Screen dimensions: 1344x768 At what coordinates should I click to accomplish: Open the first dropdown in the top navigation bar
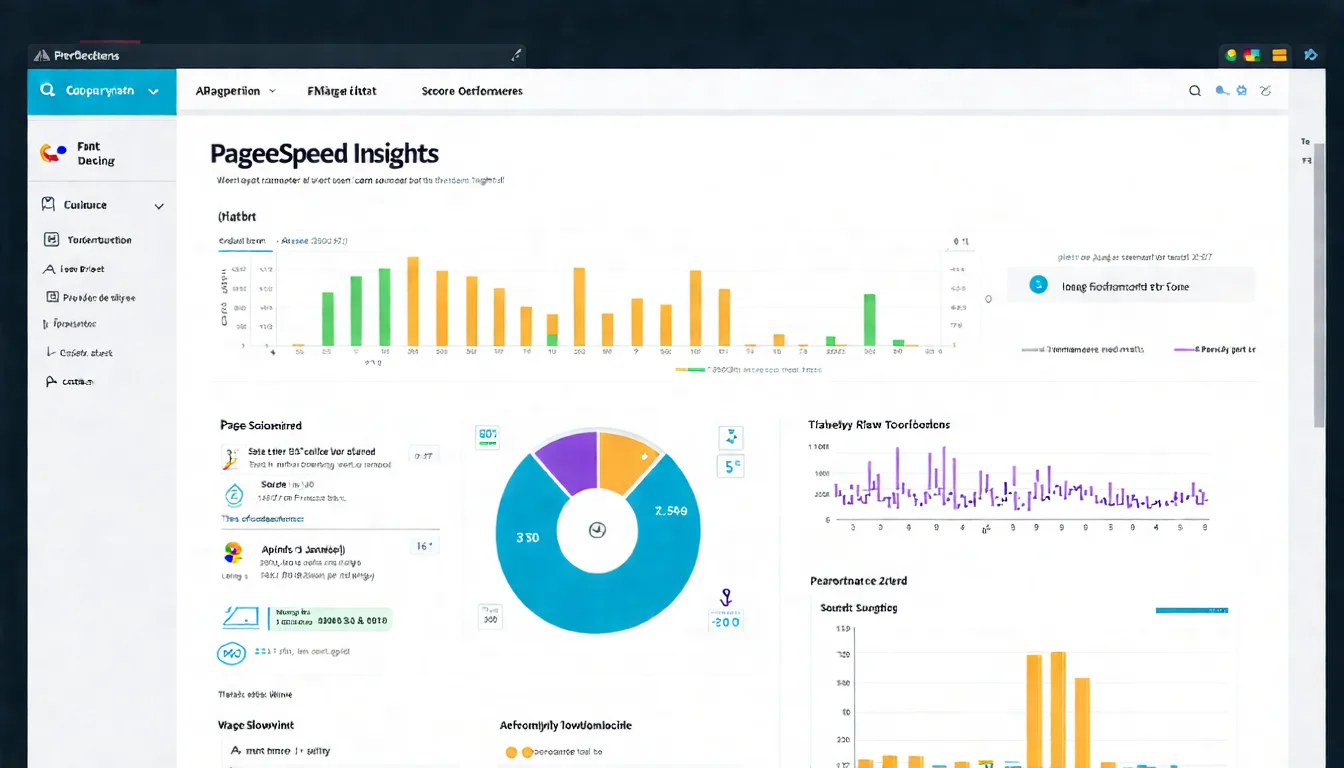pyautogui.click(x=234, y=90)
